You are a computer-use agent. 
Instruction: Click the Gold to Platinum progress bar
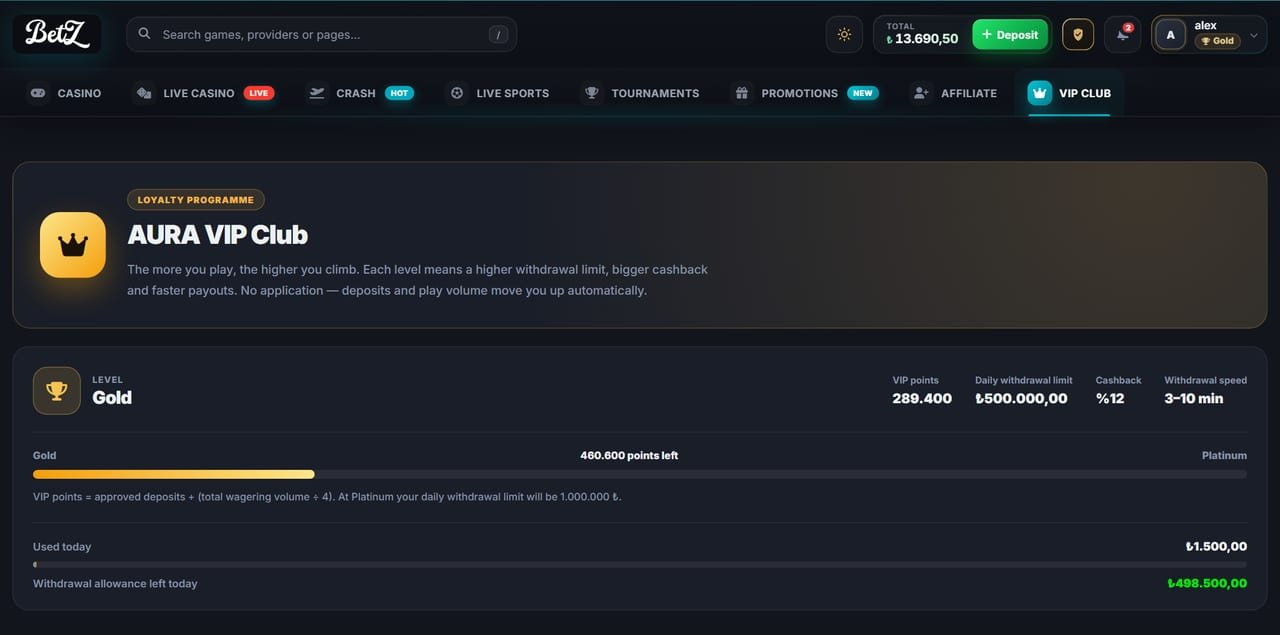tap(640, 474)
